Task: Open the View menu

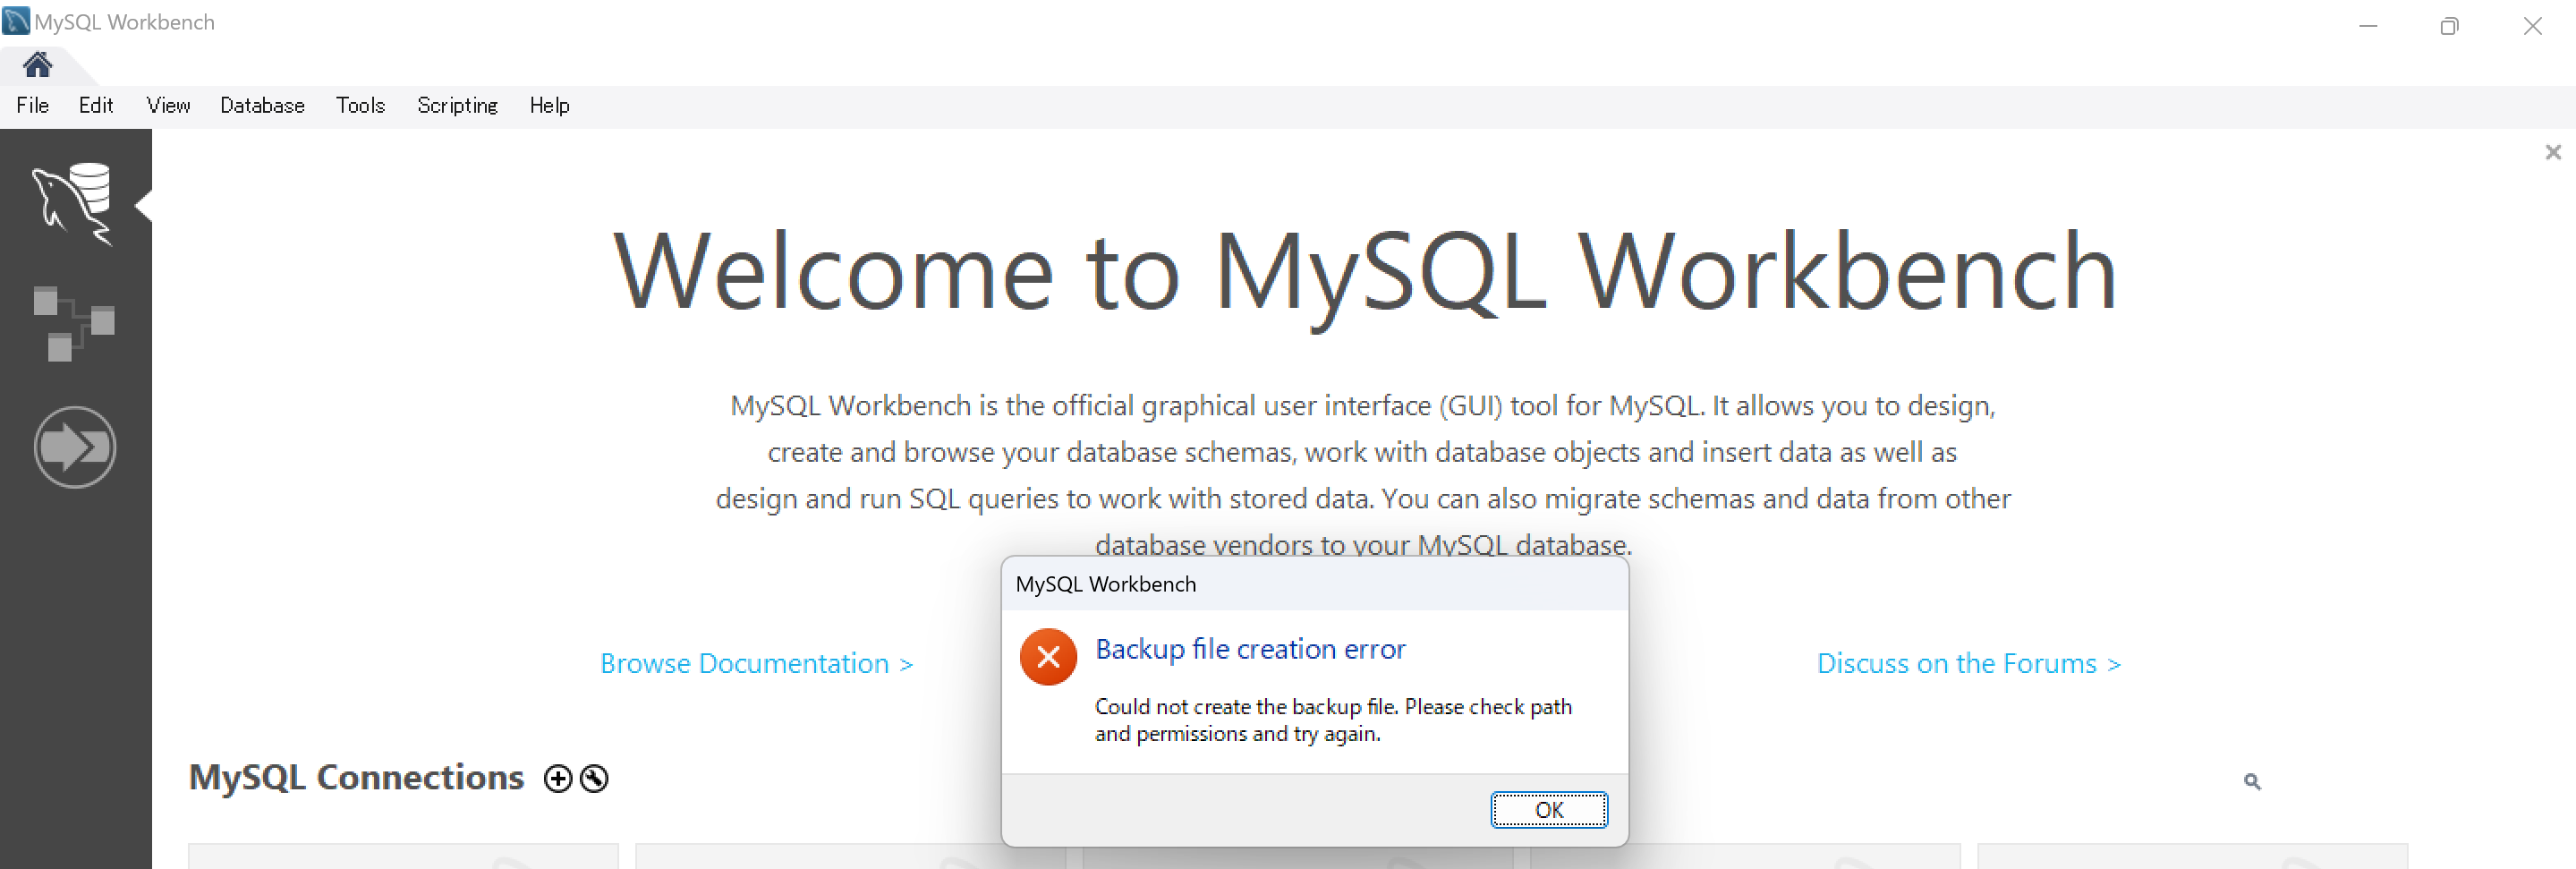Action: 168,106
